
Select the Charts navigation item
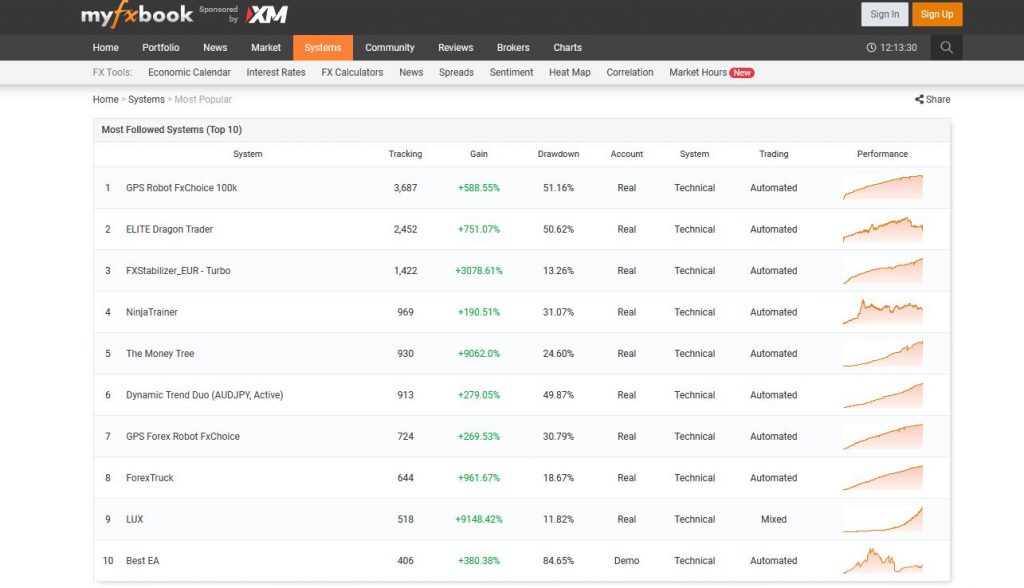(567, 47)
